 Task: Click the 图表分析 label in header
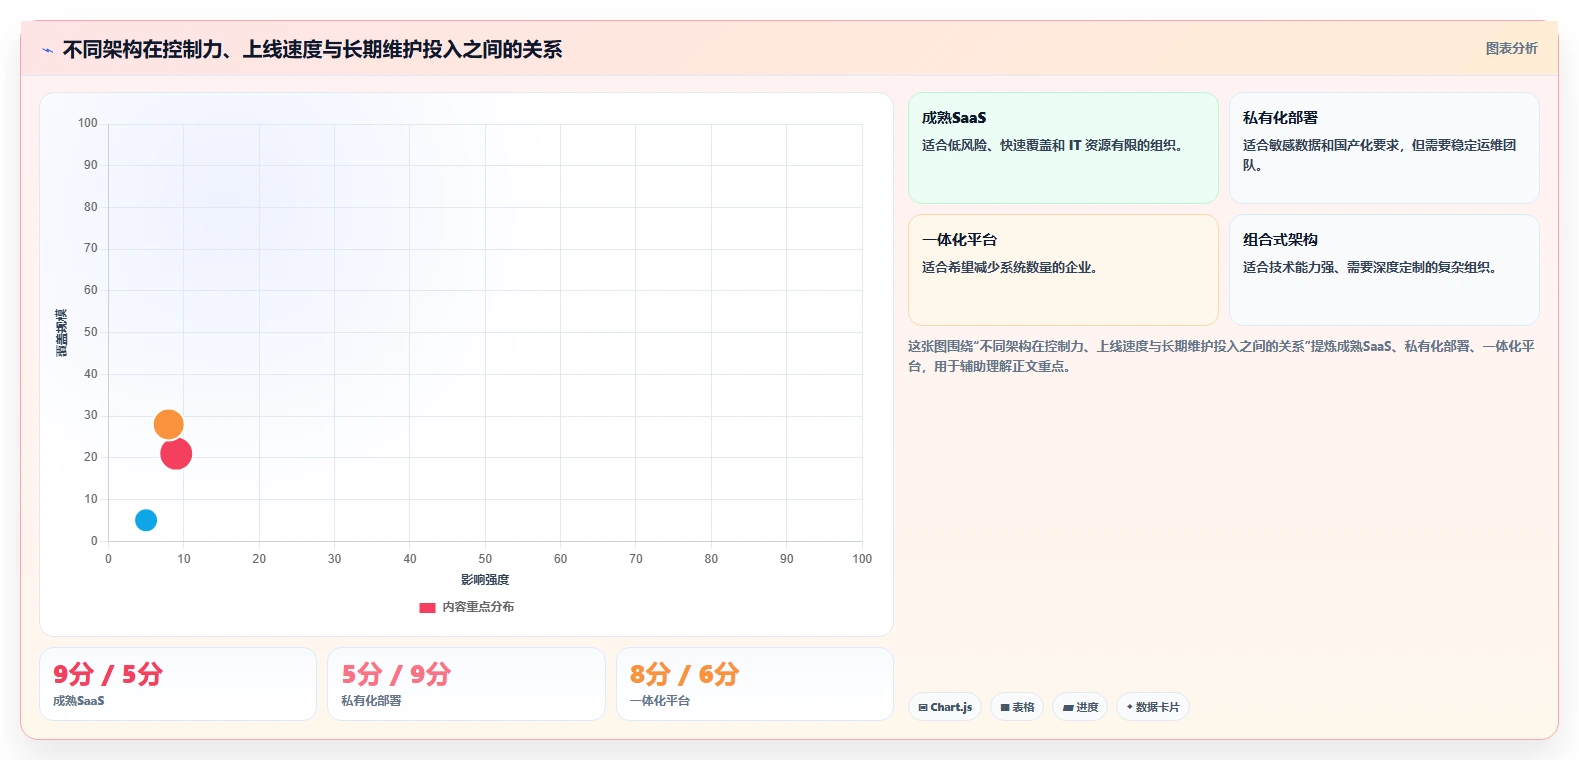pyautogui.click(x=1511, y=48)
